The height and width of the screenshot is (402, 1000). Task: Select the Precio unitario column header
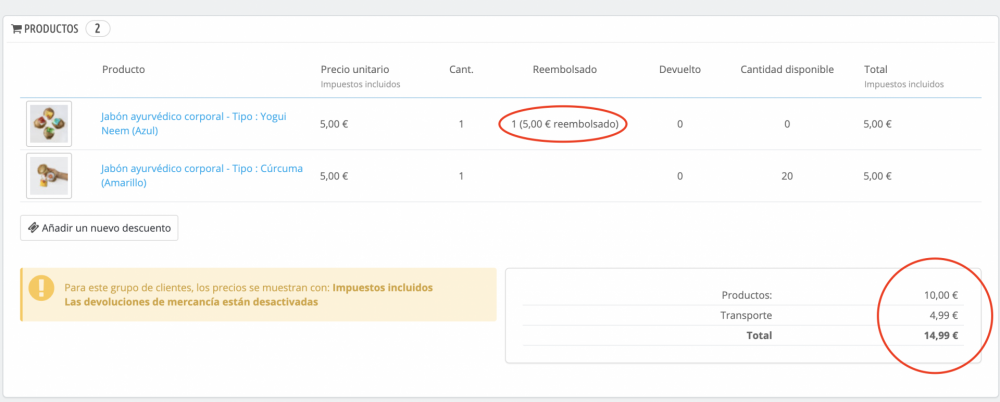(x=355, y=70)
